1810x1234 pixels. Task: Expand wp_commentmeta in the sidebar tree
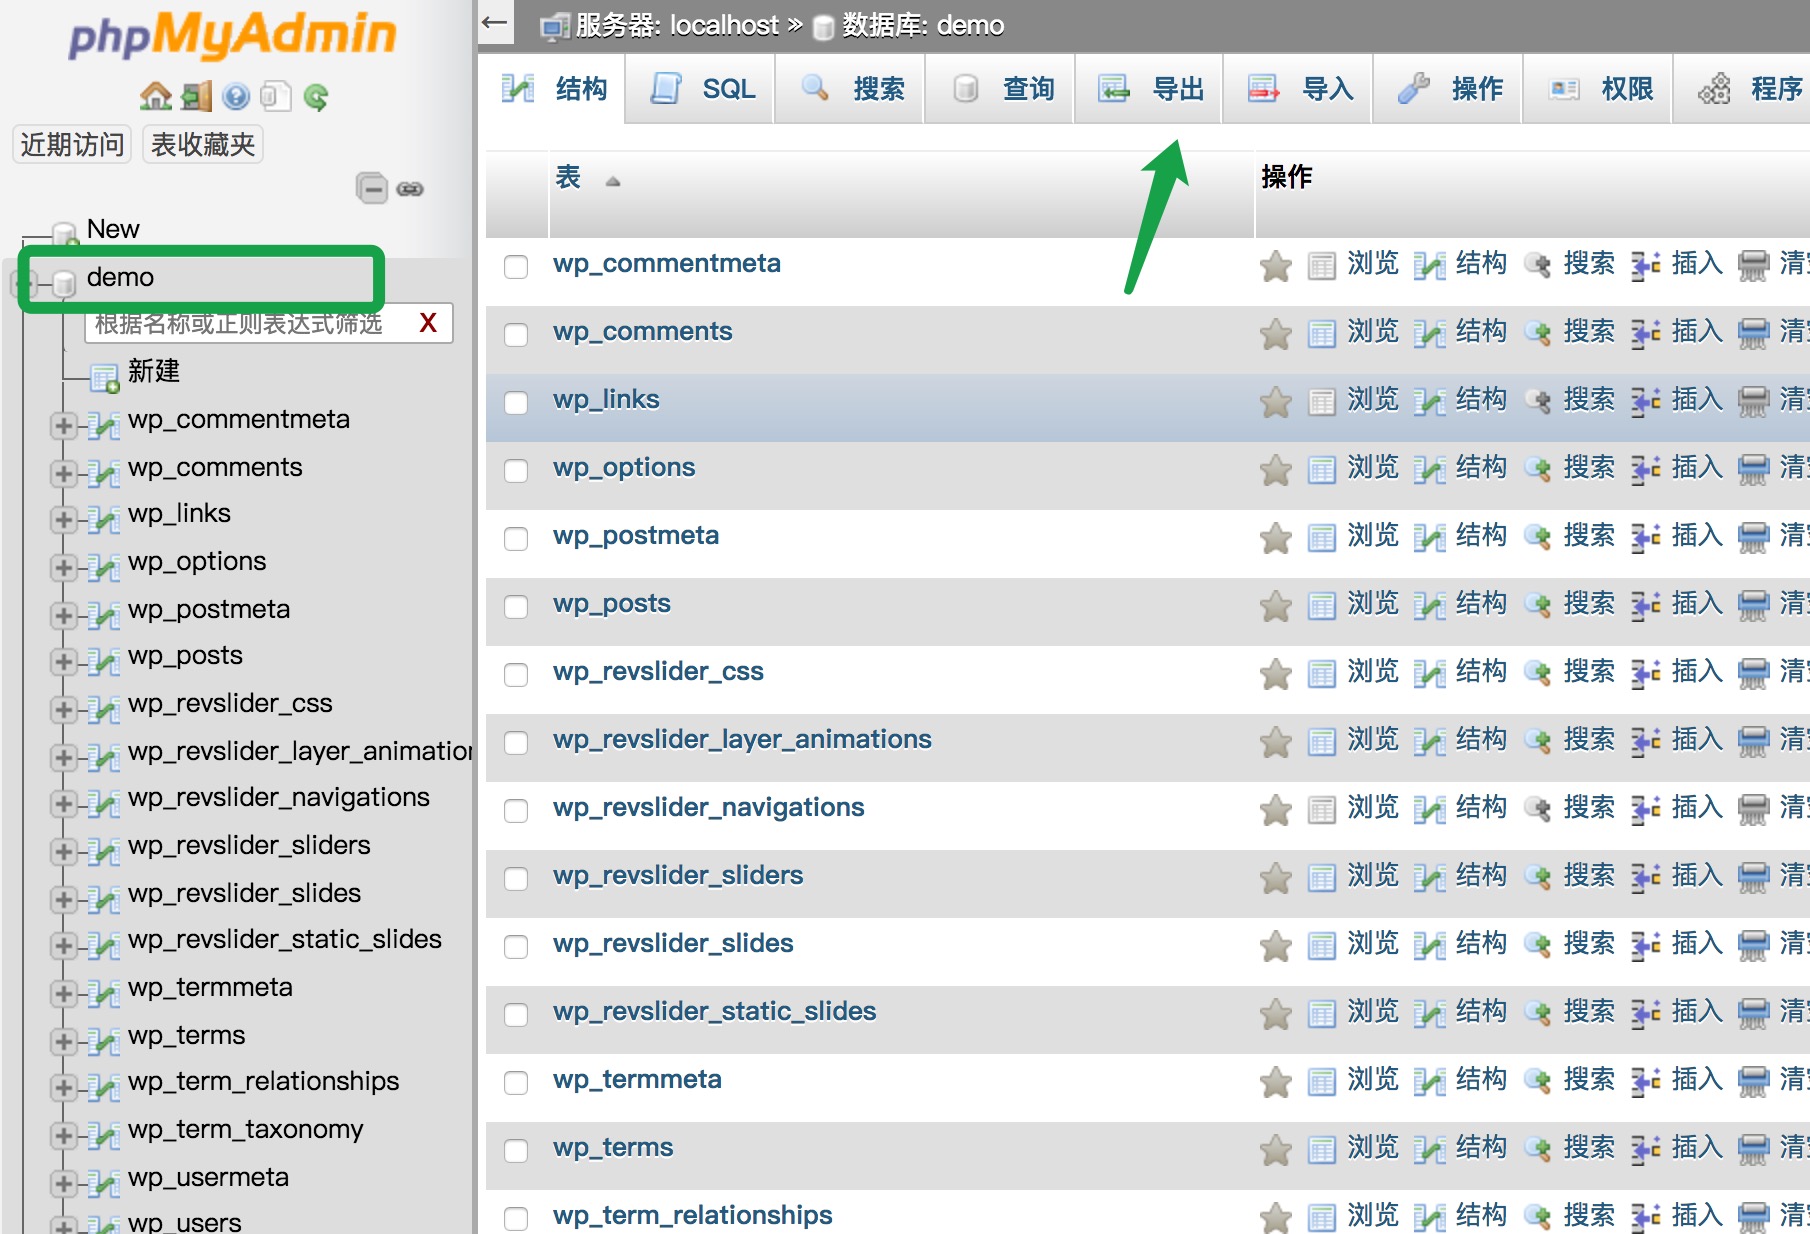point(63,426)
